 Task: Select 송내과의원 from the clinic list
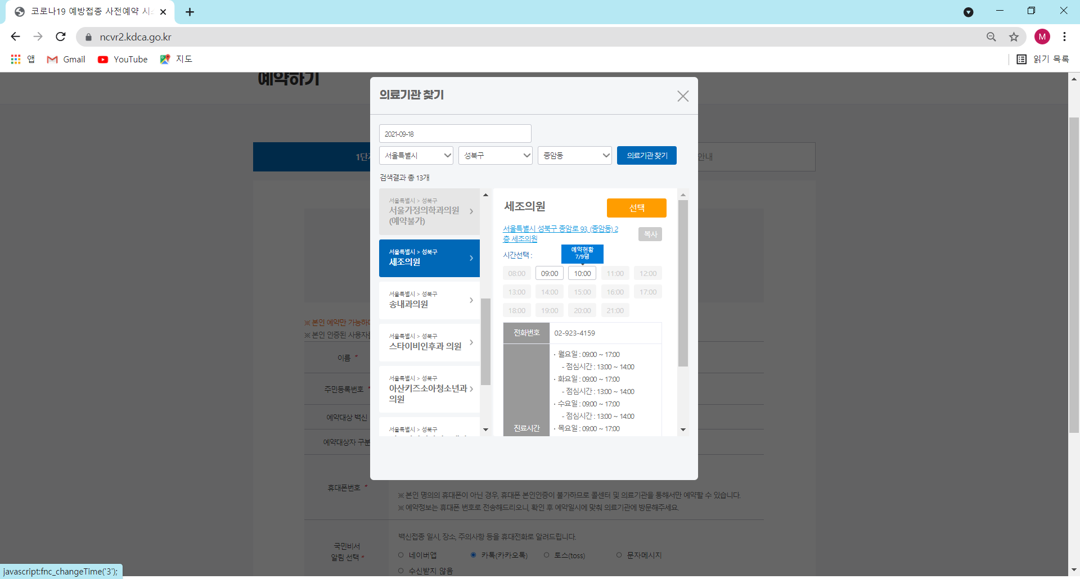click(429, 300)
